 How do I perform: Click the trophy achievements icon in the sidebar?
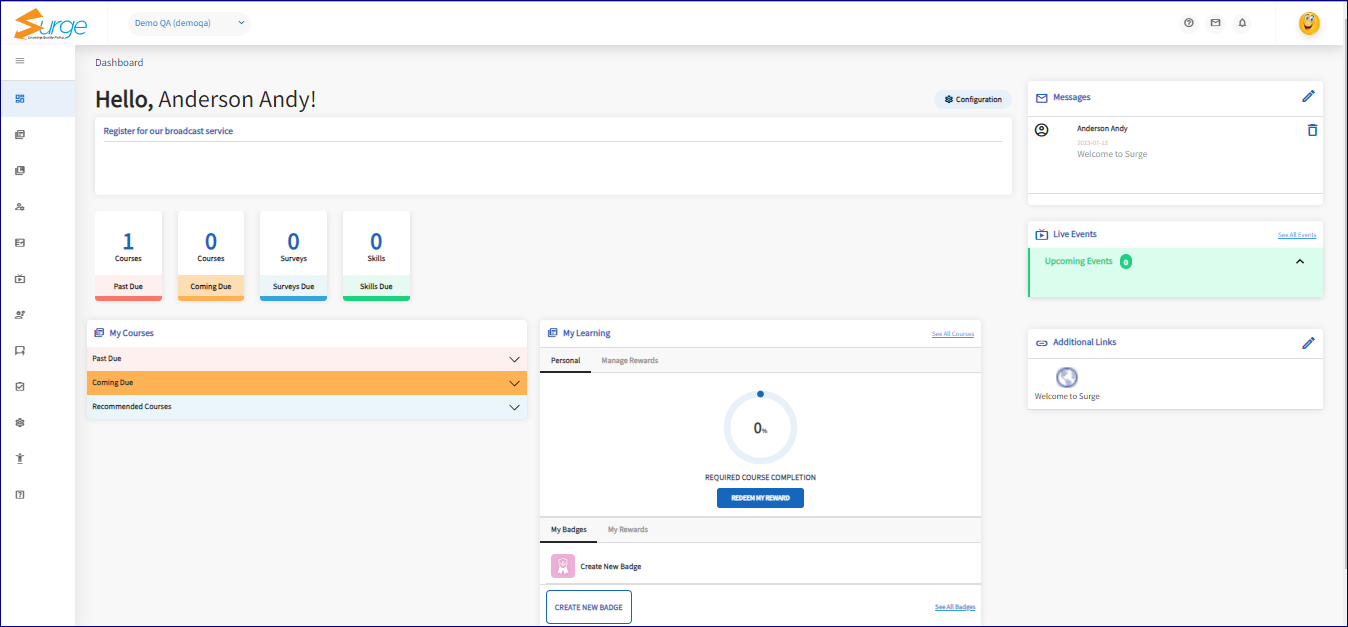19,458
